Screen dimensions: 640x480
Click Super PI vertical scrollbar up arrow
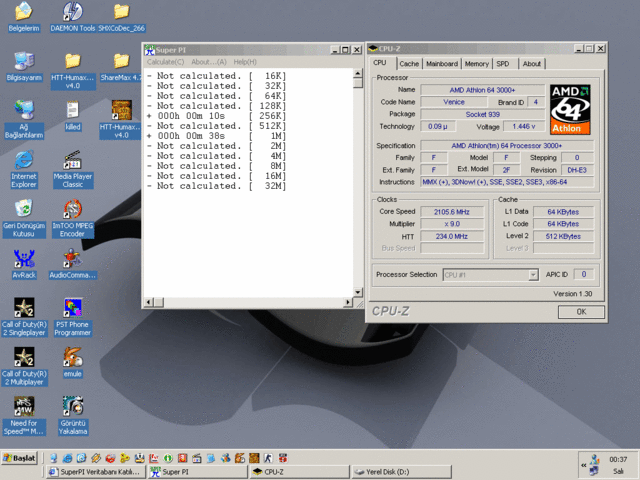point(358,73)
